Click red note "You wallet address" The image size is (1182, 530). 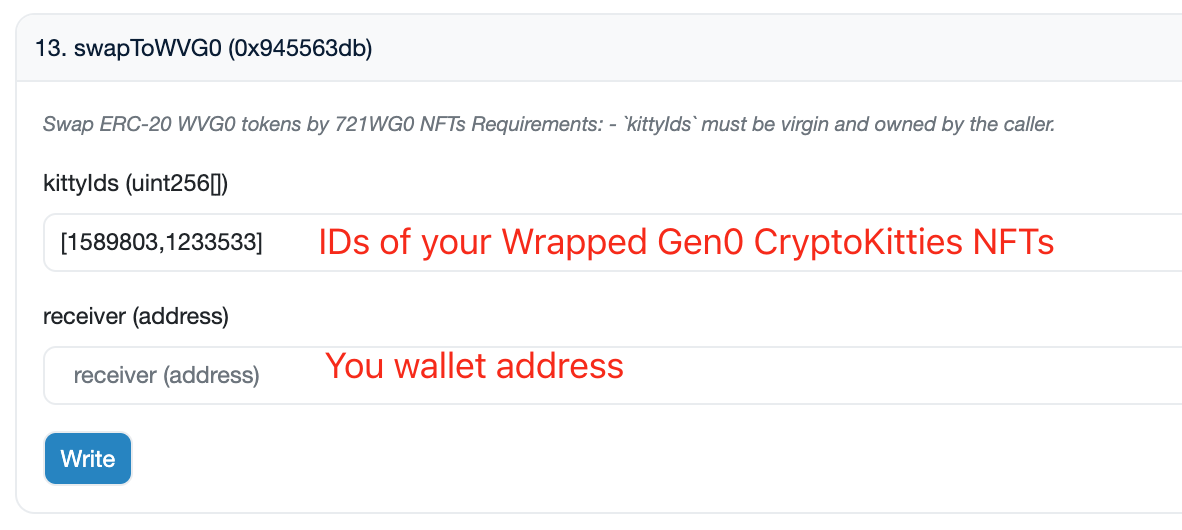474,366
